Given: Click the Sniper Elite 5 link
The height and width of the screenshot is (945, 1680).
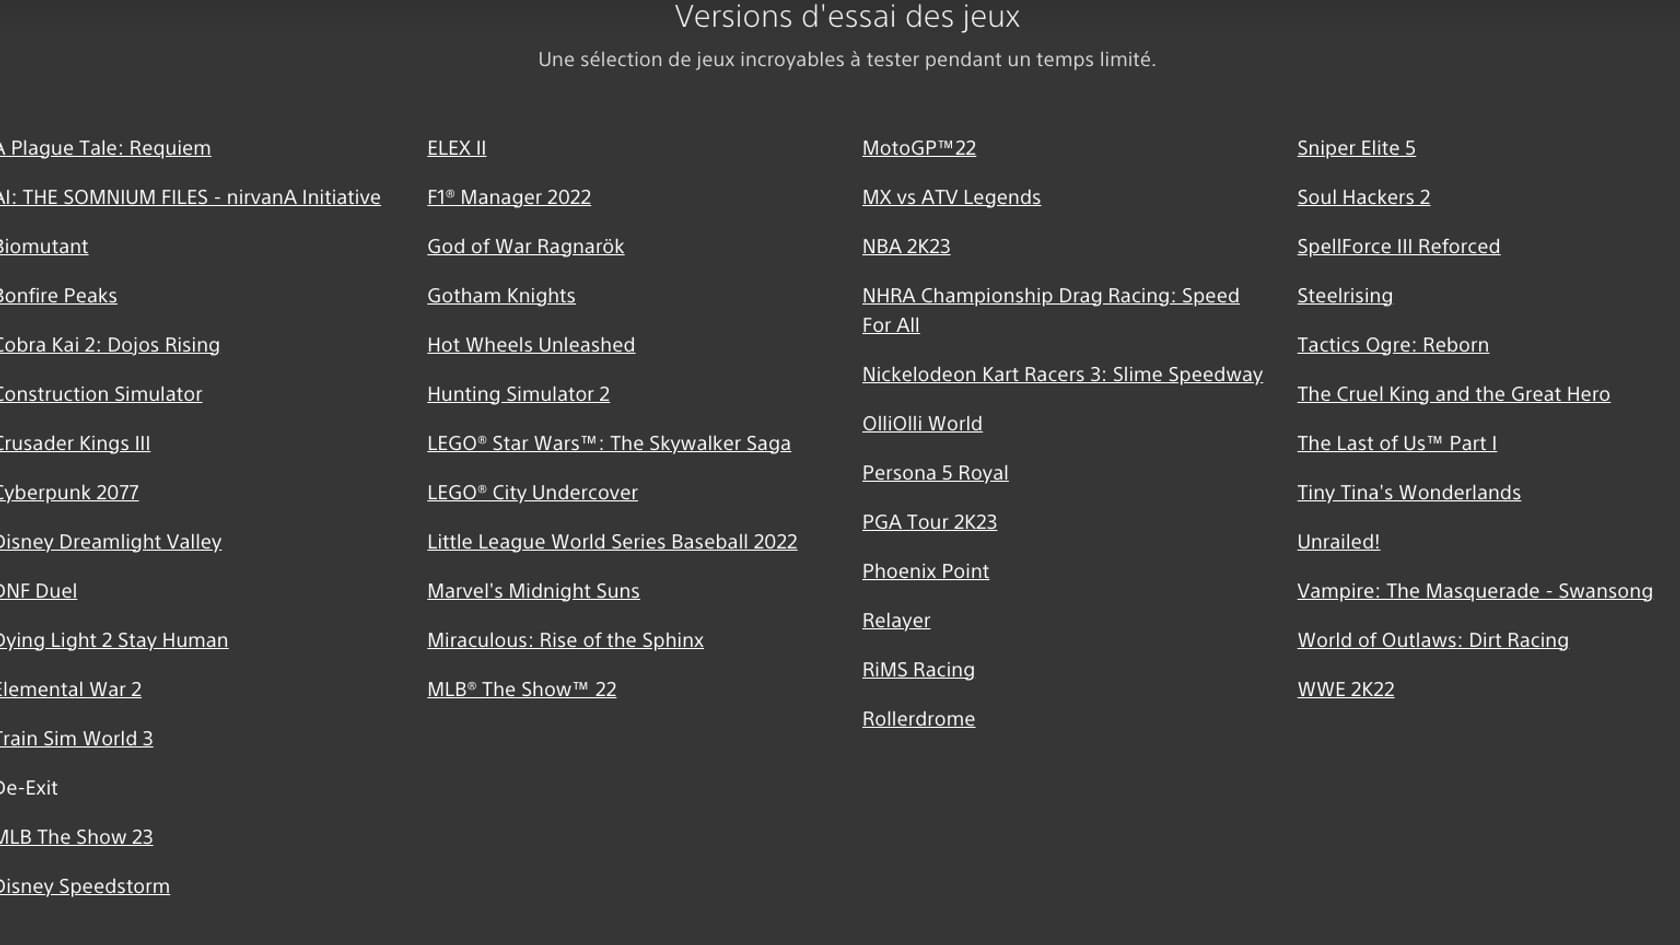Looking at the screenshot, I should [x=1356, y=148].
